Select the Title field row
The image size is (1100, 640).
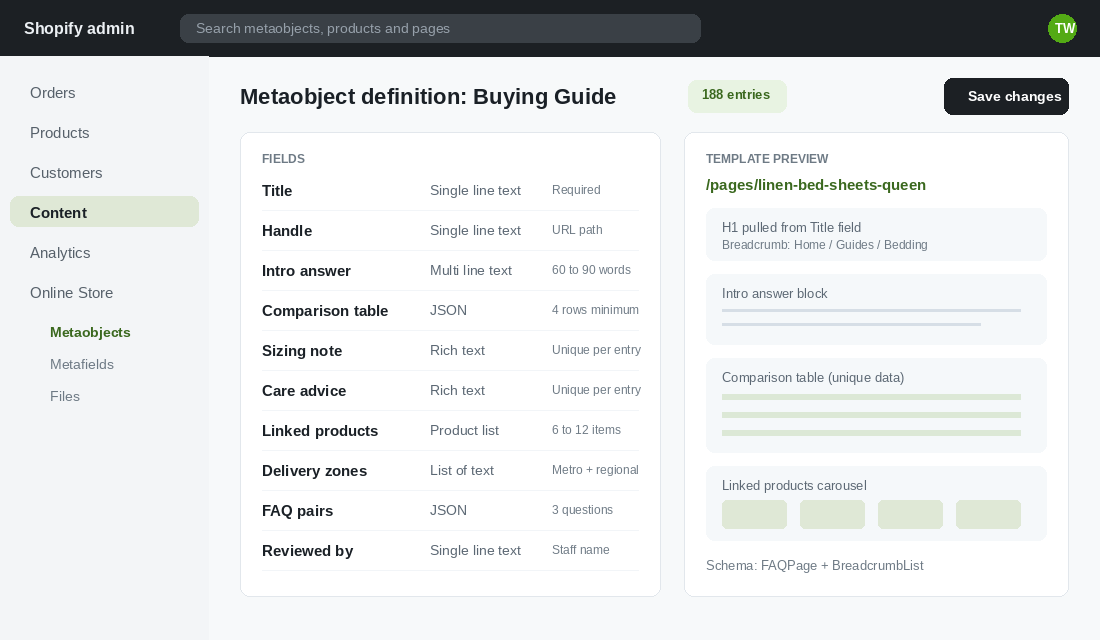click(x=450, y=190)
